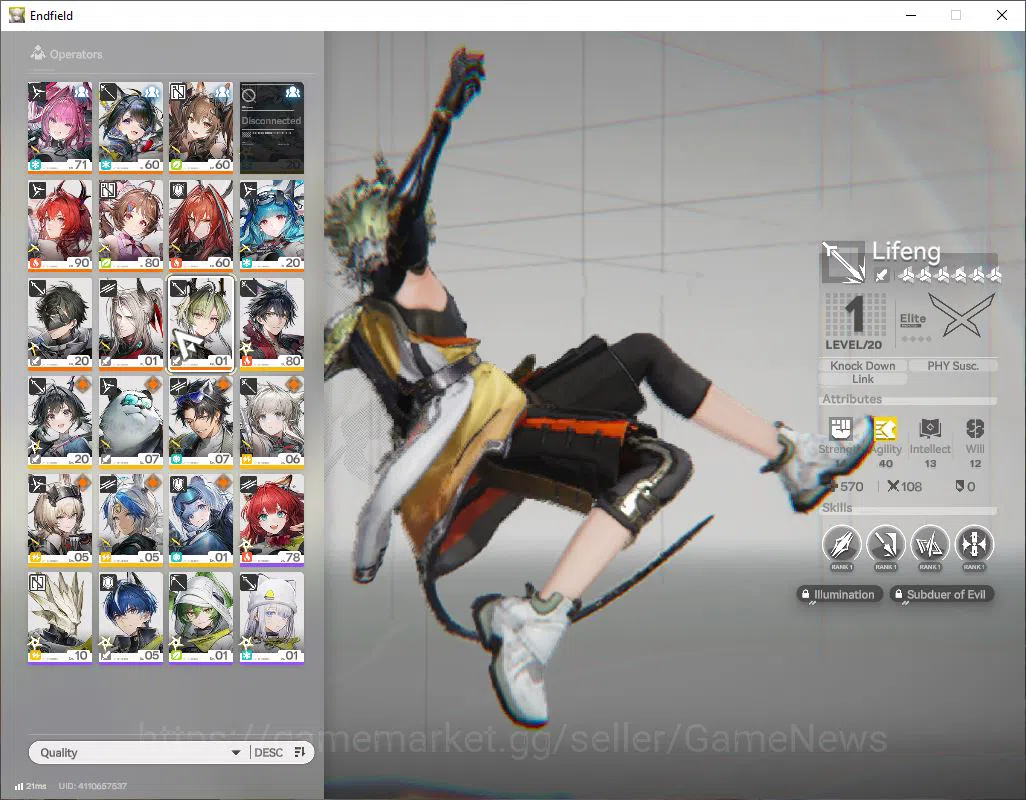Click the Lifeng name heading

click(x=906, y=251)
